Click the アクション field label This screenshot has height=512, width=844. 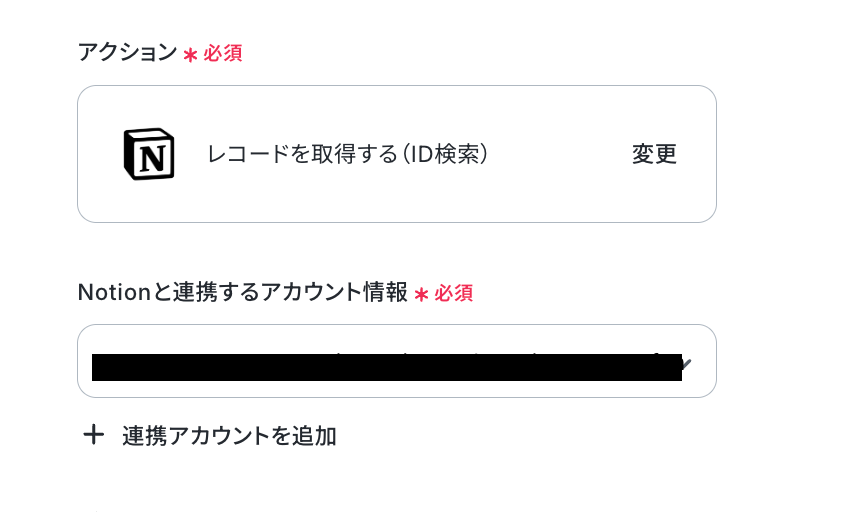tap(127, 52)
